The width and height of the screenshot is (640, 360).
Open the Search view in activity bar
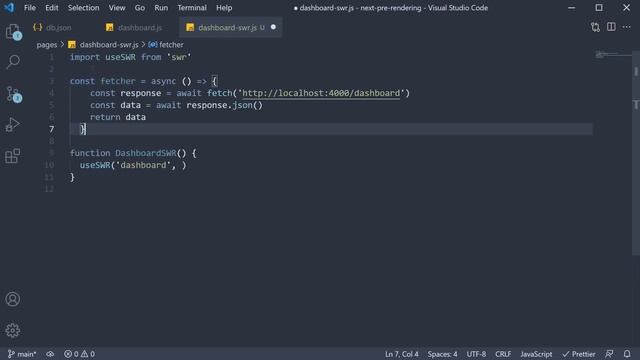pos(13,62)
